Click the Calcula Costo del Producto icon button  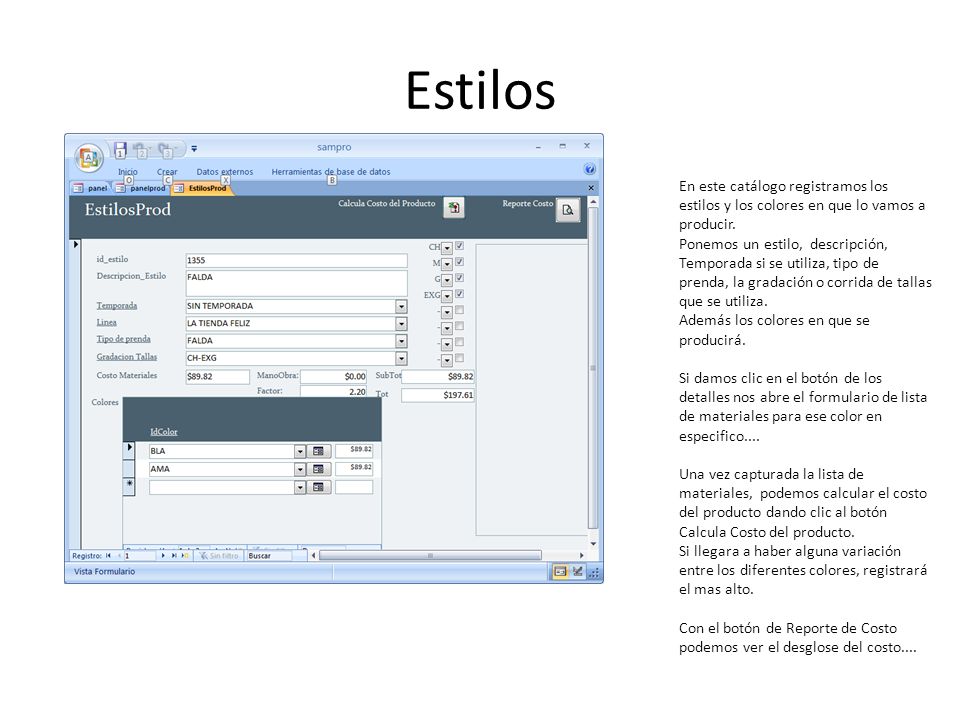[x=454, y=208]
